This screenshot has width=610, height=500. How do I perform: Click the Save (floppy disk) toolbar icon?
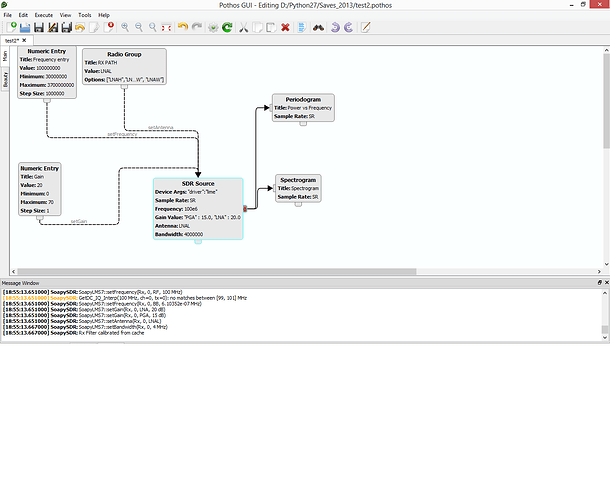[37, 27]
